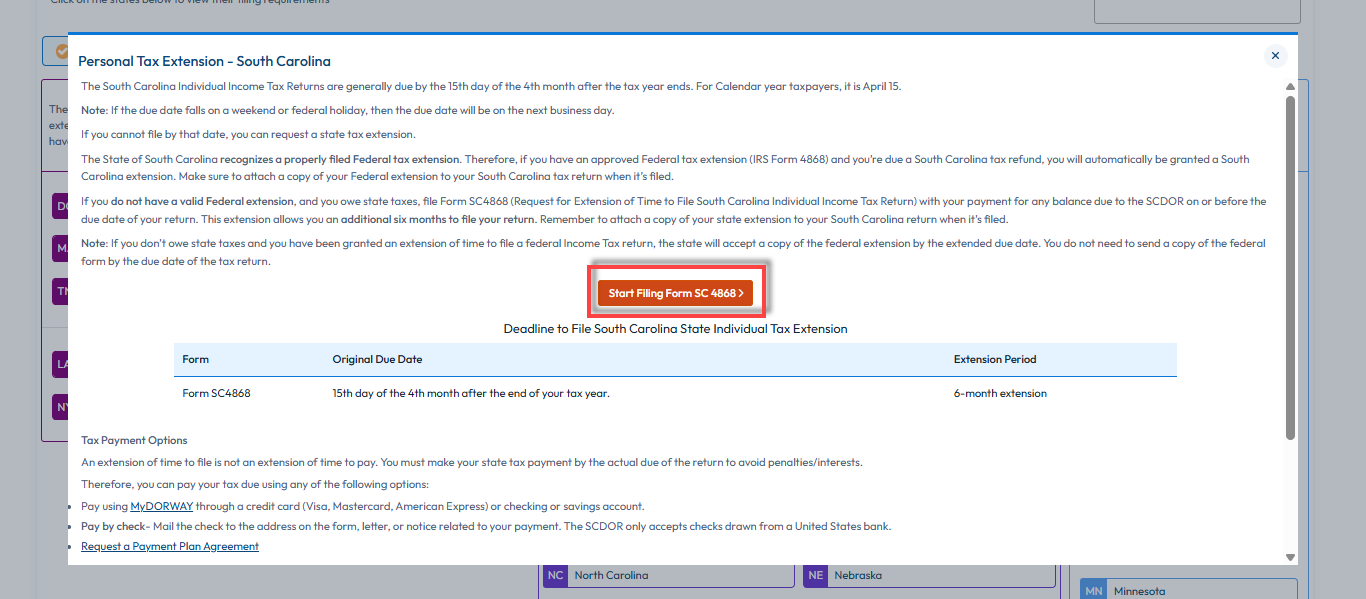This screenshot has width=1366, height=599.
Task: Select Minnesota state behind dialog
Action: pyautogui.click(x=1189, y=590)
